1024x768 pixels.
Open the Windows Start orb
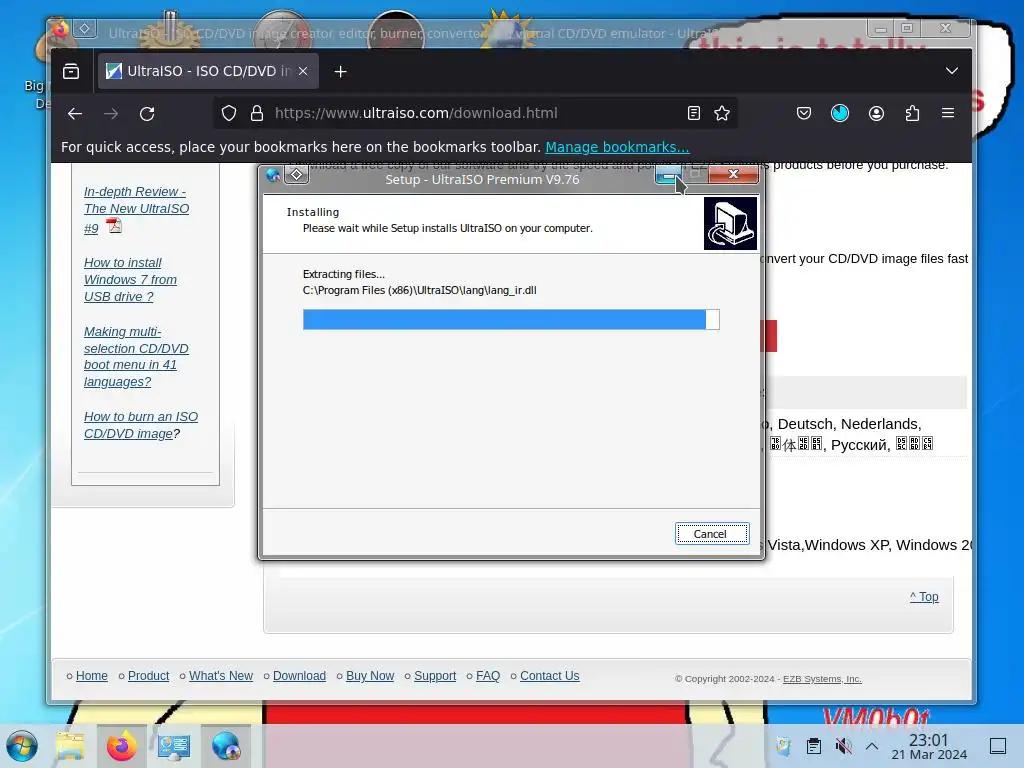[22, 746]
